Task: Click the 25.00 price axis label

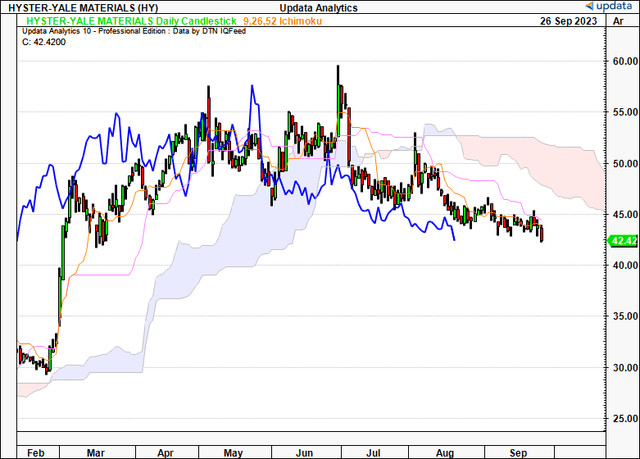Action: [625, 419]
